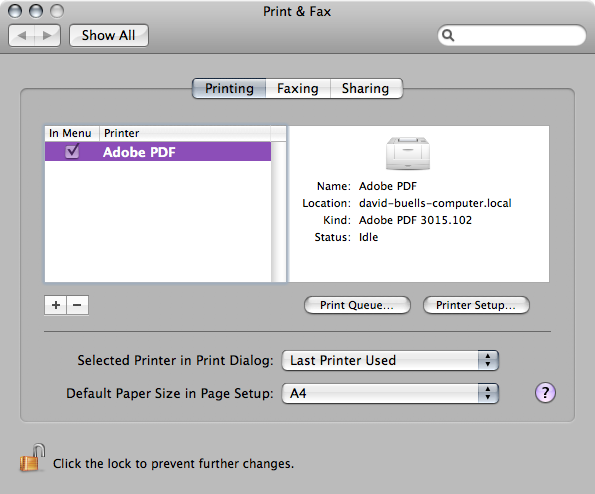This screenshot has height=494, width=595.
Task: Click the david-buells-computer.local location text
Action: (435, 203)
